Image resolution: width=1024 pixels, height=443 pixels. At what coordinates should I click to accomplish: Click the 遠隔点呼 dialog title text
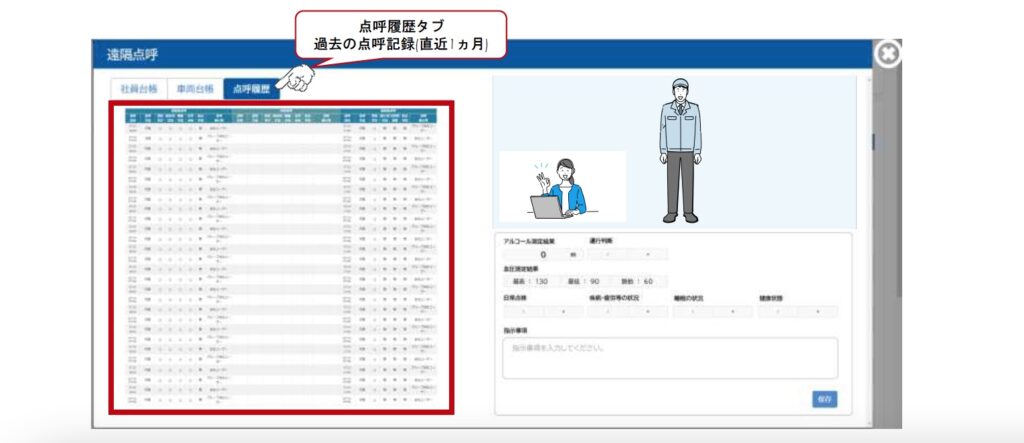(133, 55)
